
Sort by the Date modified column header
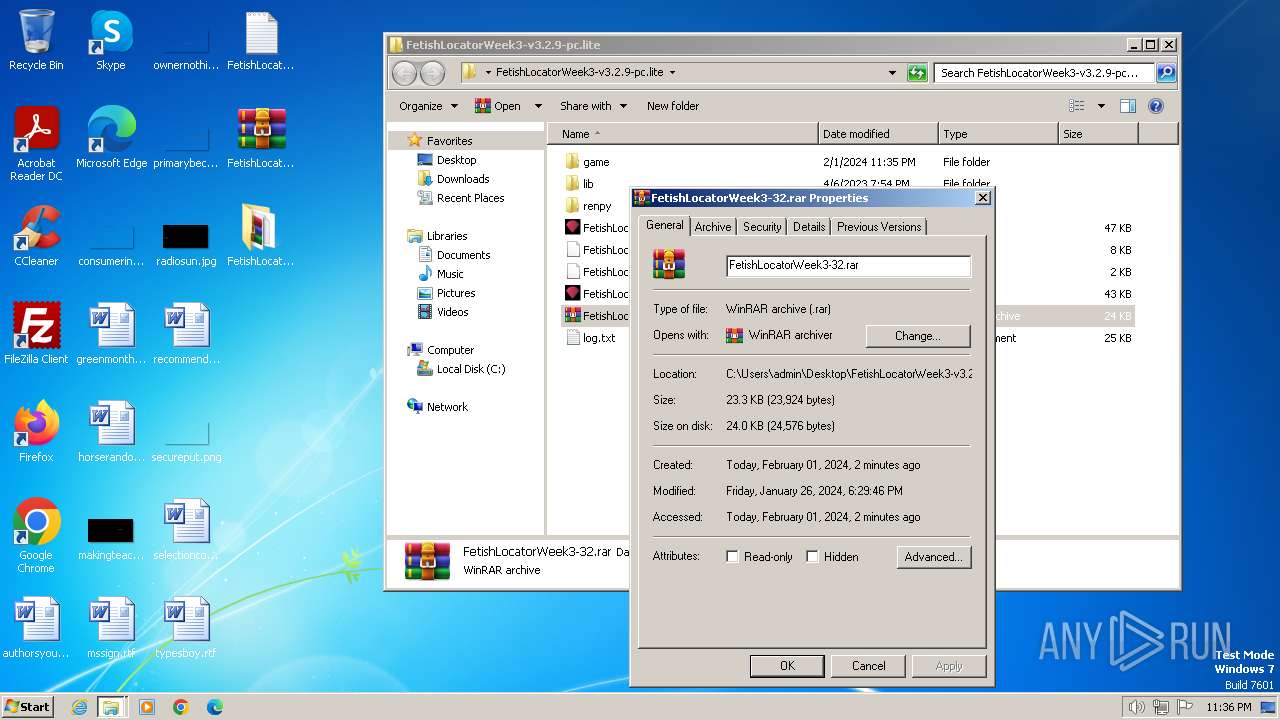click(x=878, y=134)
